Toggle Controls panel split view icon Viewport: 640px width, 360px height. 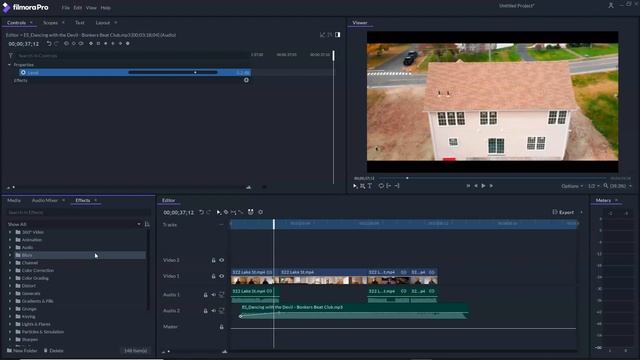338,35
